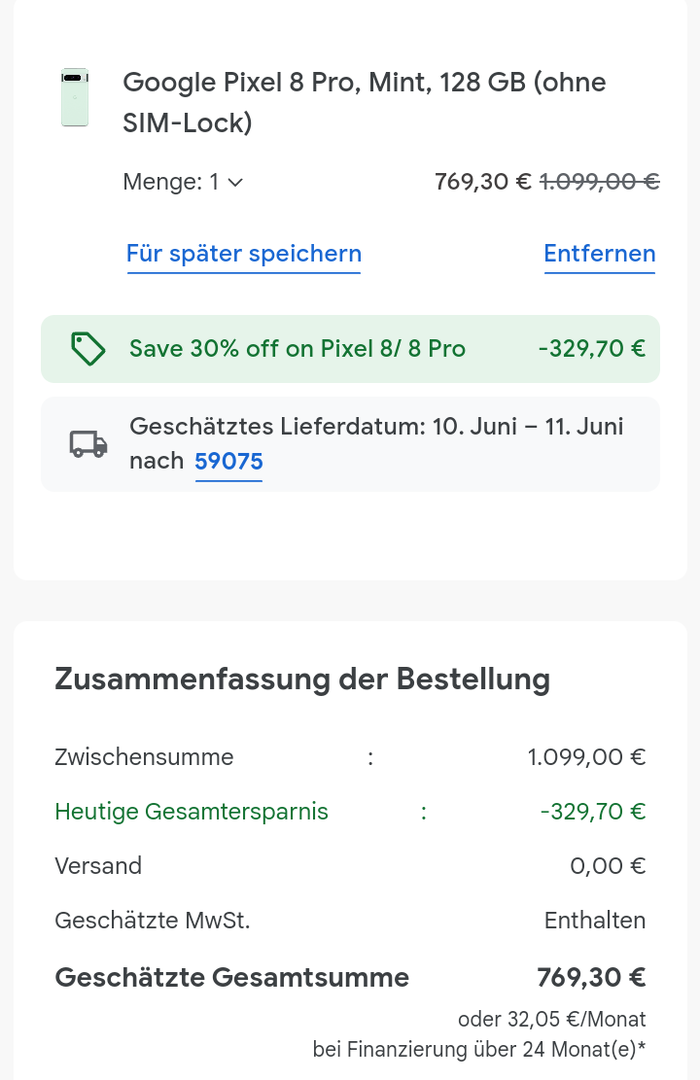Screen dimensions: 700x1080
Task: Open the Menge quantity dropdown
Action: (183, 182)
